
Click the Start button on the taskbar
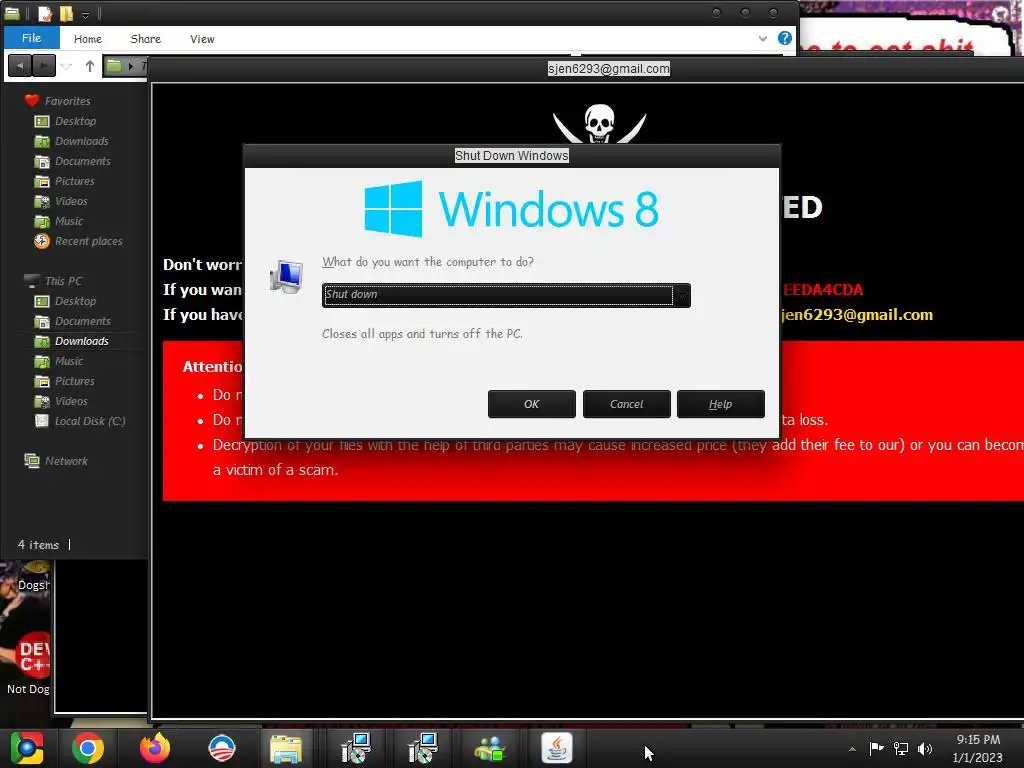(x=27, y=748)
